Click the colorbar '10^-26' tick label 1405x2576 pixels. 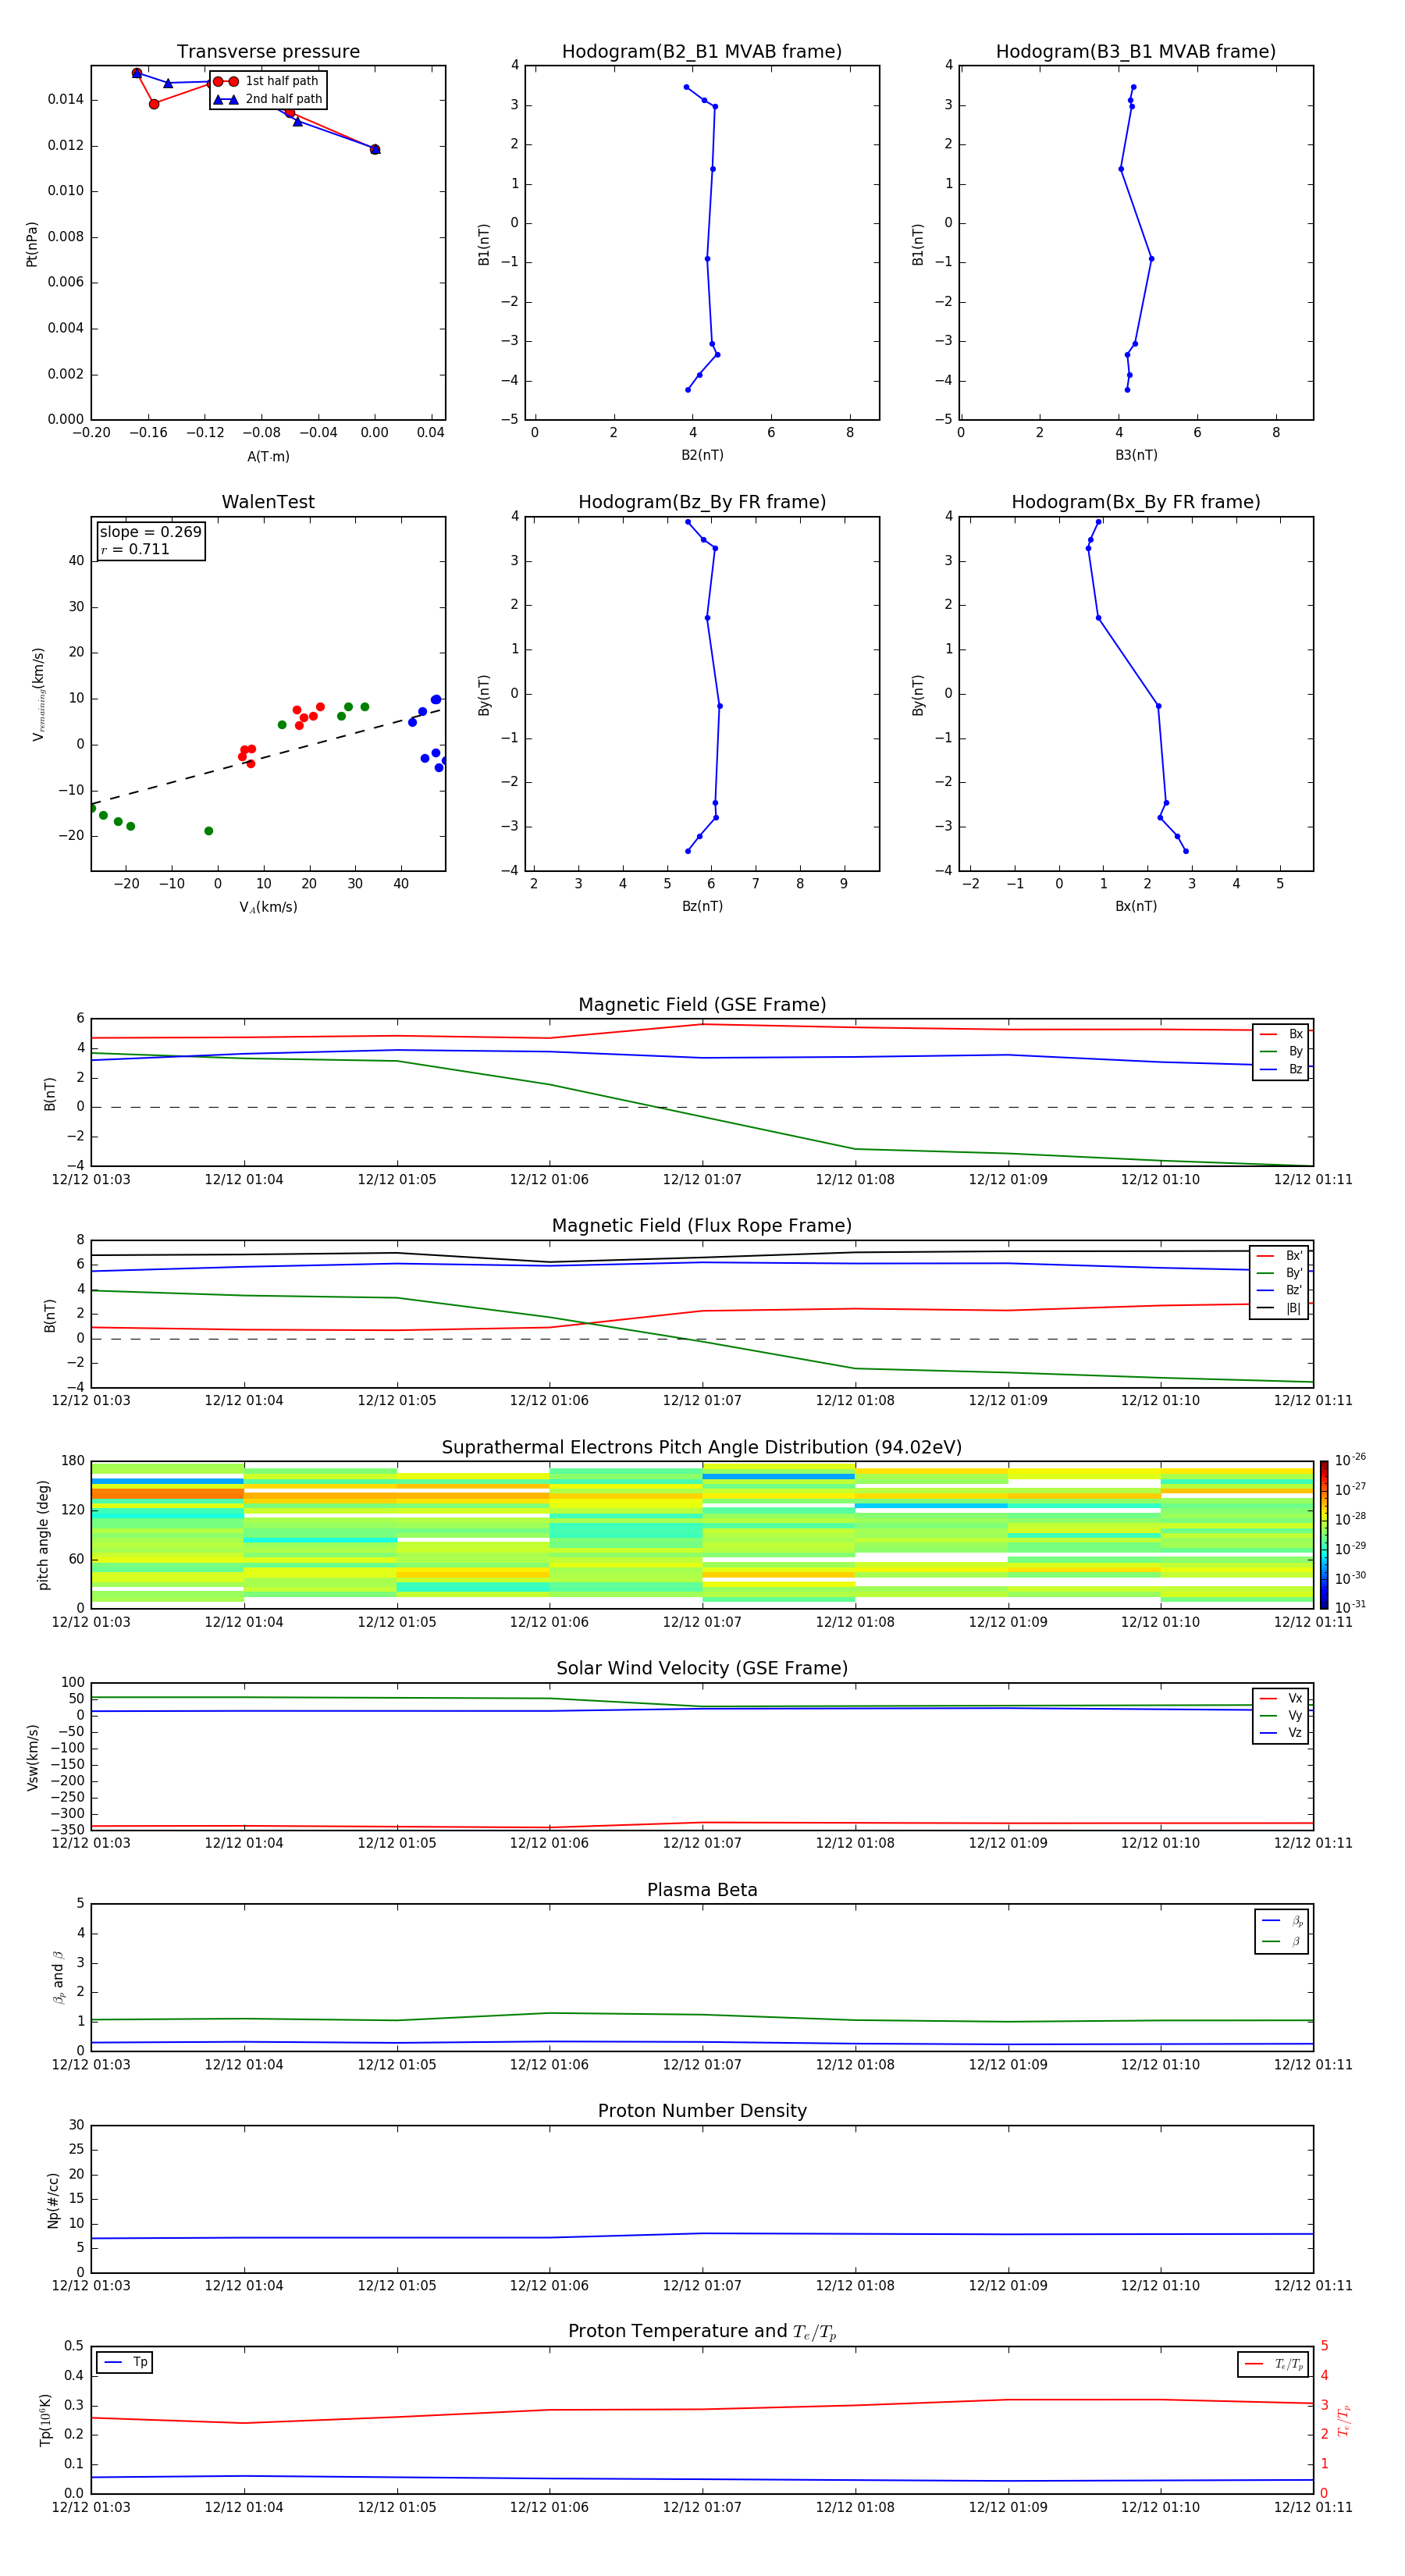pyautogui.click(x=1350, y=1460)
